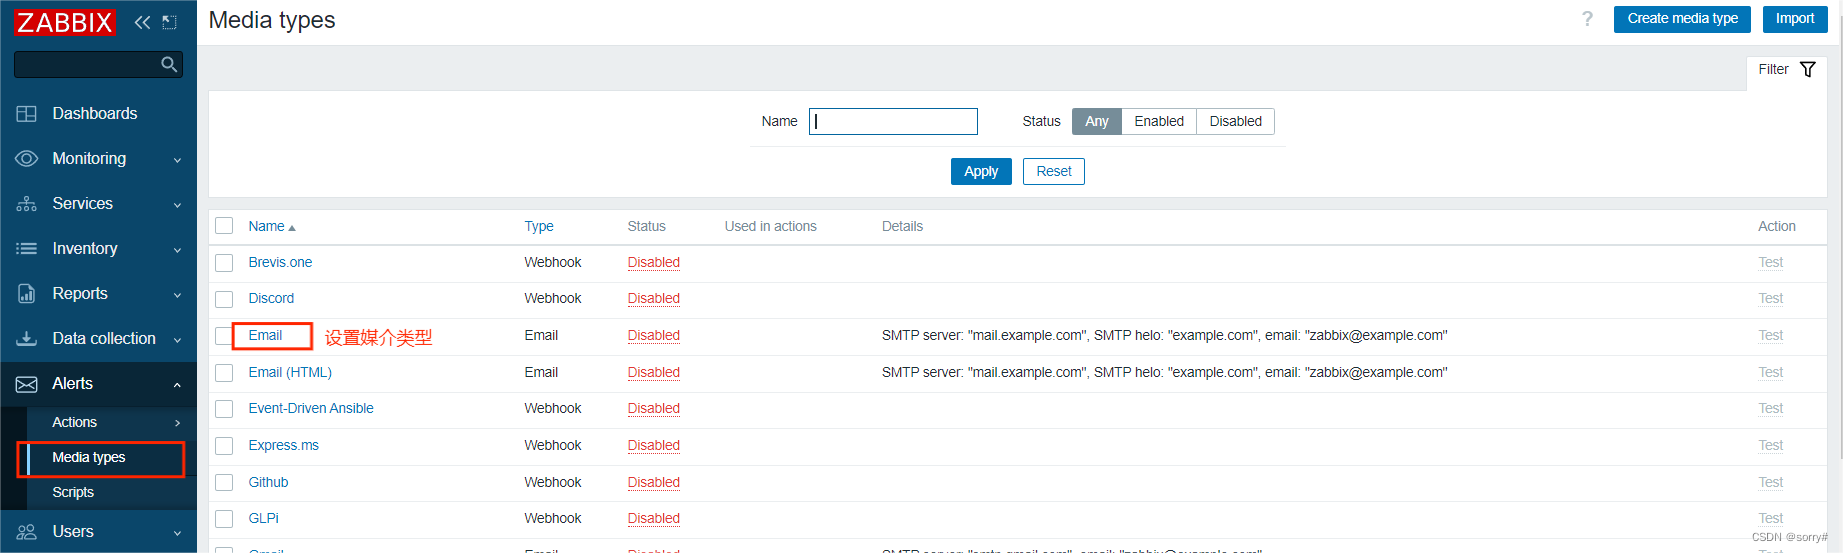Open the Discord media type link
The width and height of the screenshot is (1843, 553).
(x=271, y=299)
